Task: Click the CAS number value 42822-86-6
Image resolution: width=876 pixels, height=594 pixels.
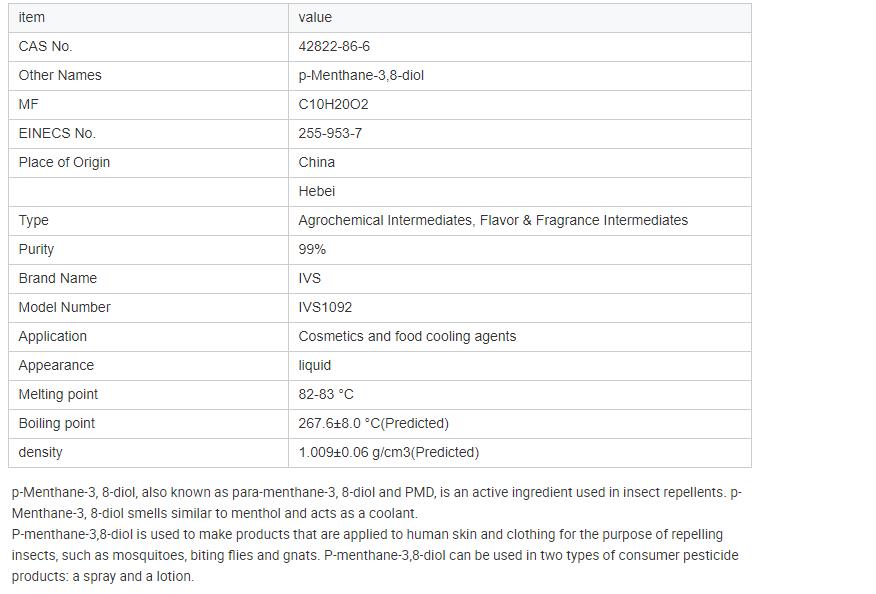Action: point(334,46)
